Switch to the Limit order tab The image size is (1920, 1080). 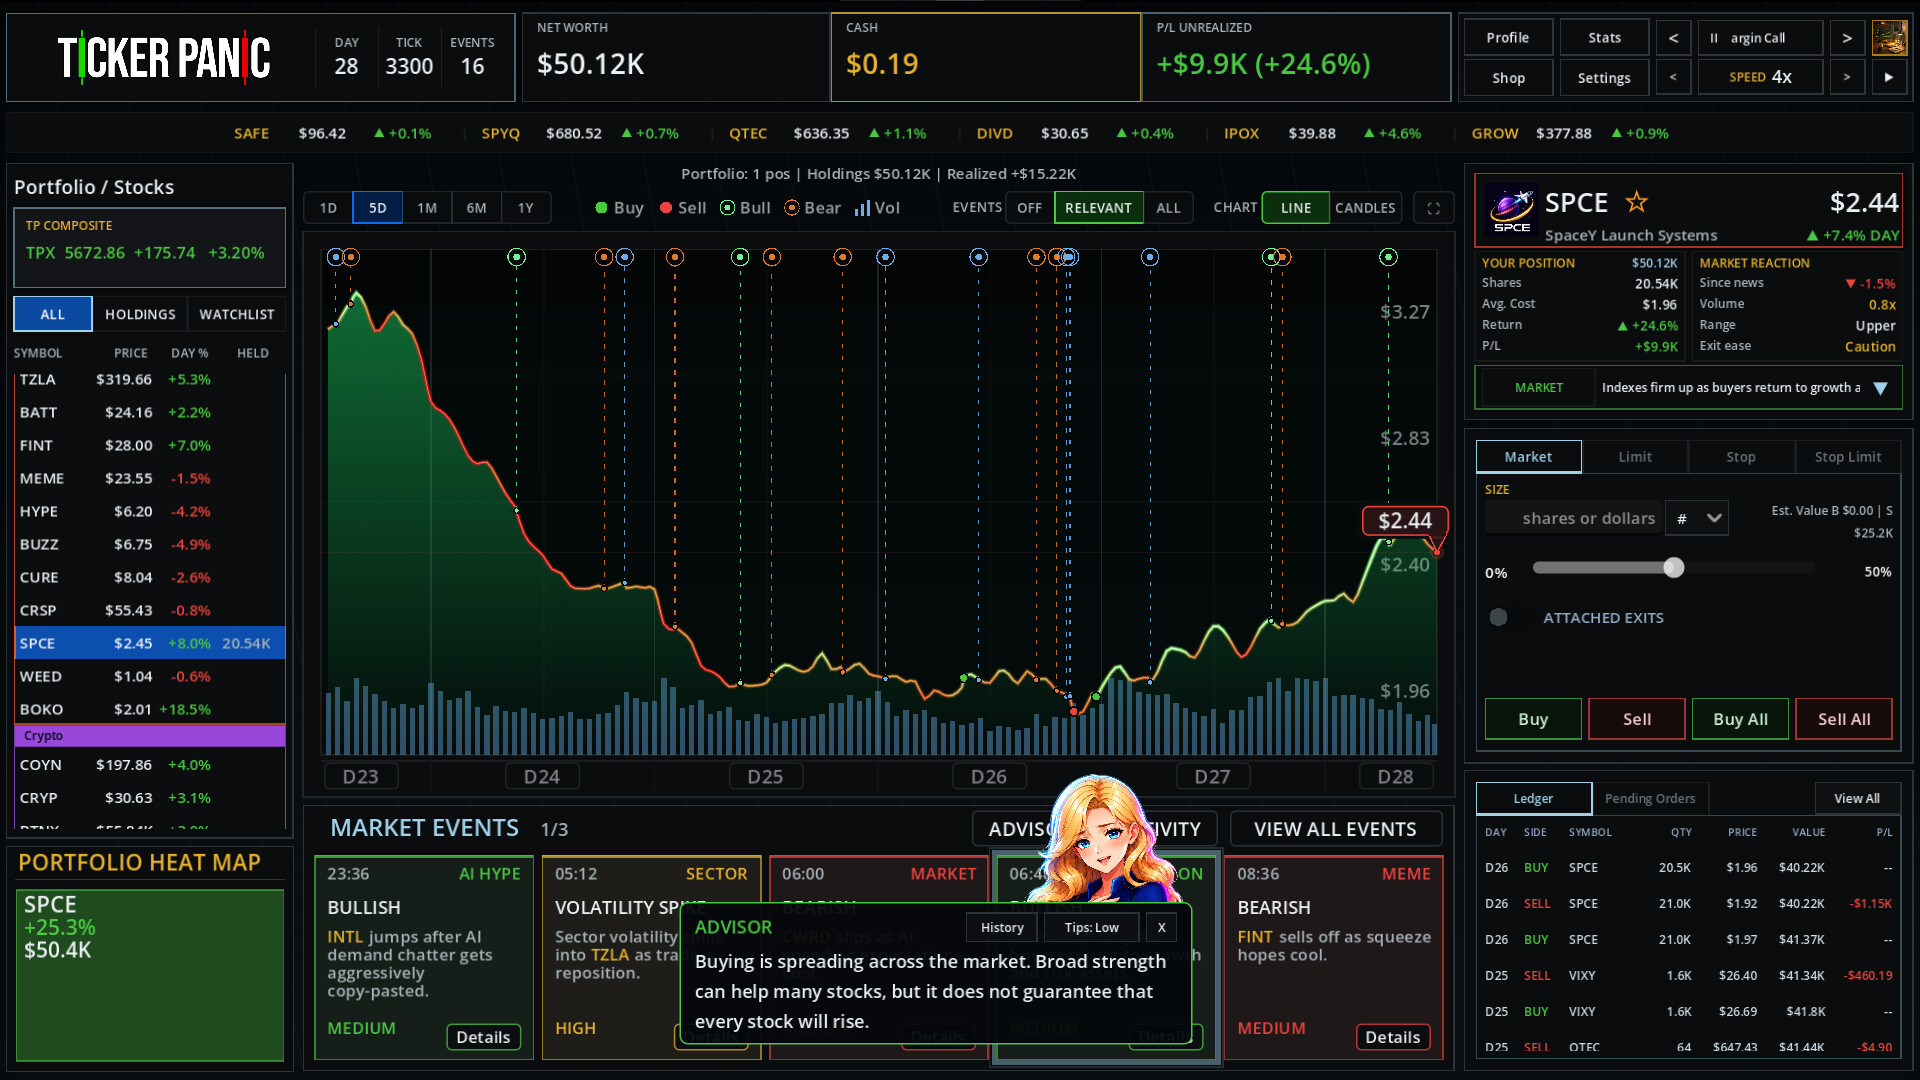coord(1635,457)
